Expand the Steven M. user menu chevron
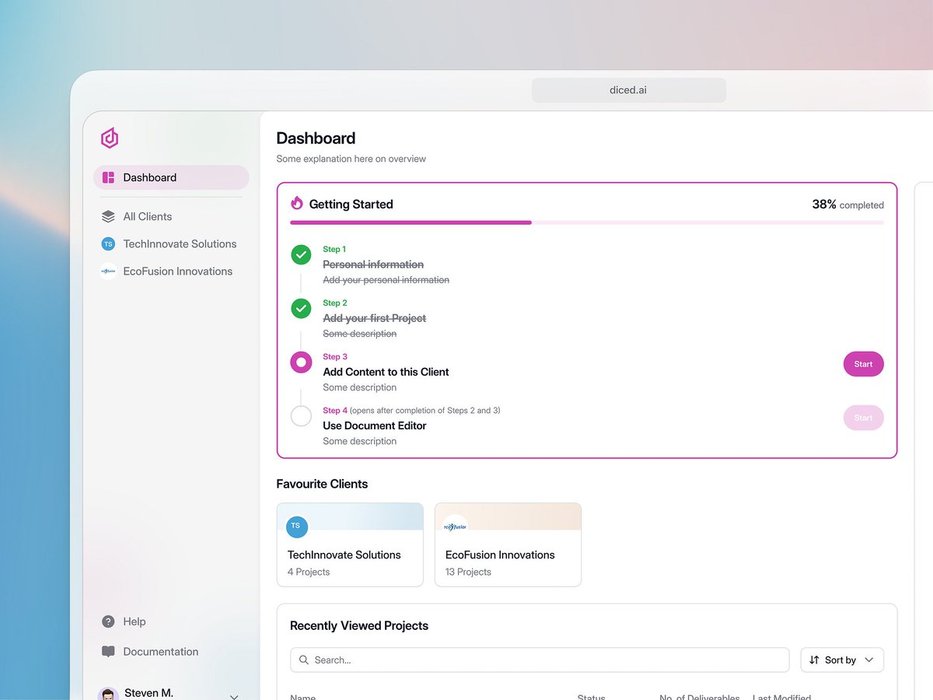933x700 pixels. pyautogui.click(x=234, y=696)
